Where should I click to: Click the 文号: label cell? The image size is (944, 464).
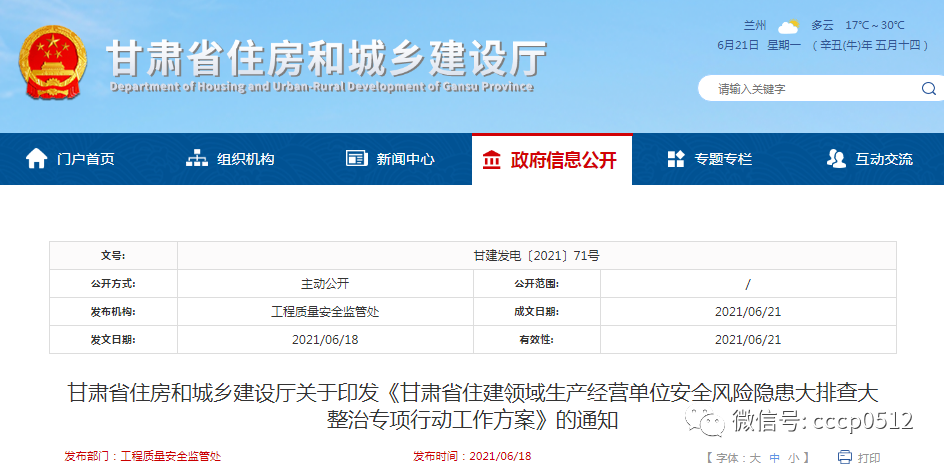[x=113, y=256]
